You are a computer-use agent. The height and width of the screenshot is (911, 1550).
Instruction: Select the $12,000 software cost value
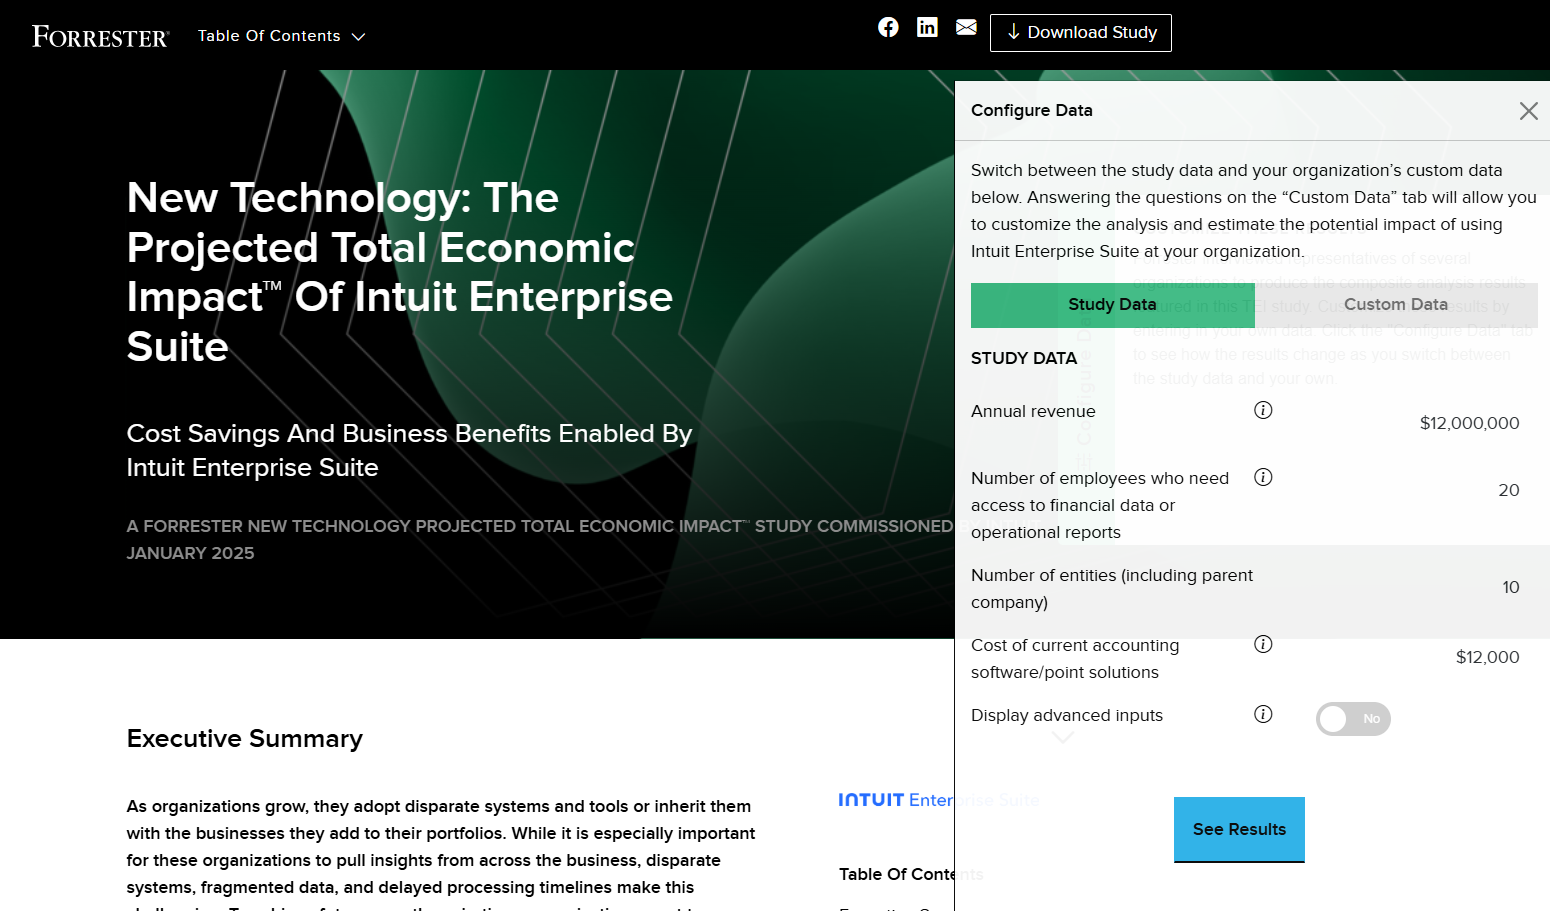coord(1487,657)
